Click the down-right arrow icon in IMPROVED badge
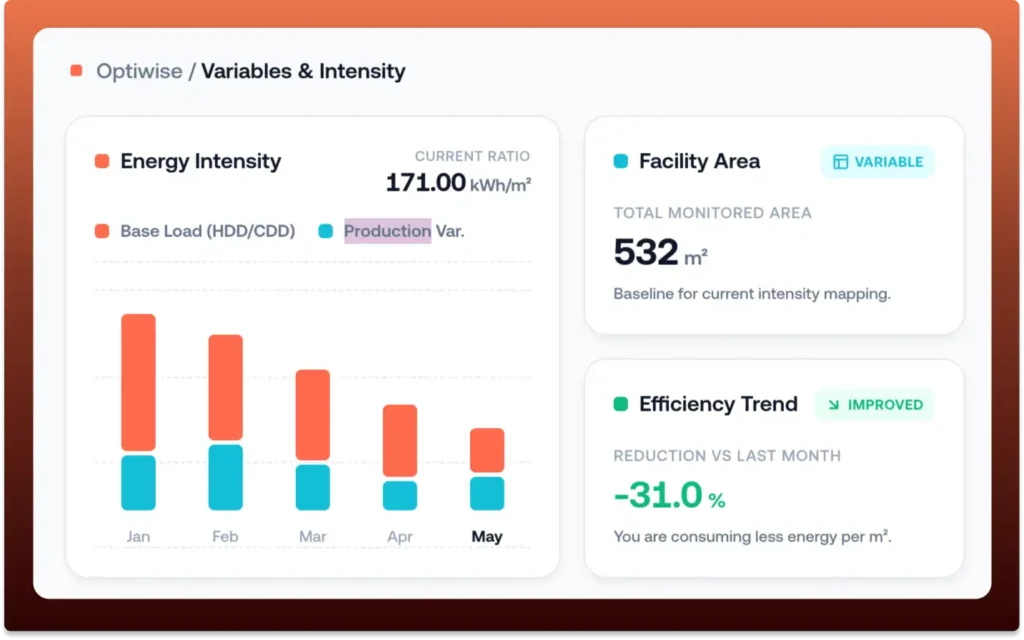The width and height of the screenshot is (1024, 640). click(832, 405)
